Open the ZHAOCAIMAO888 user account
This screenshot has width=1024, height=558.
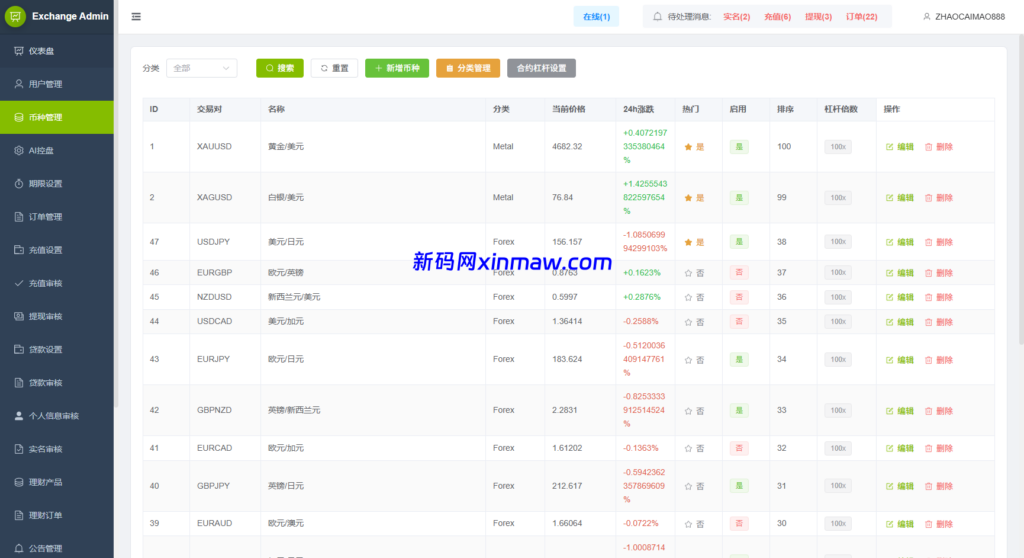coord(964,16)
